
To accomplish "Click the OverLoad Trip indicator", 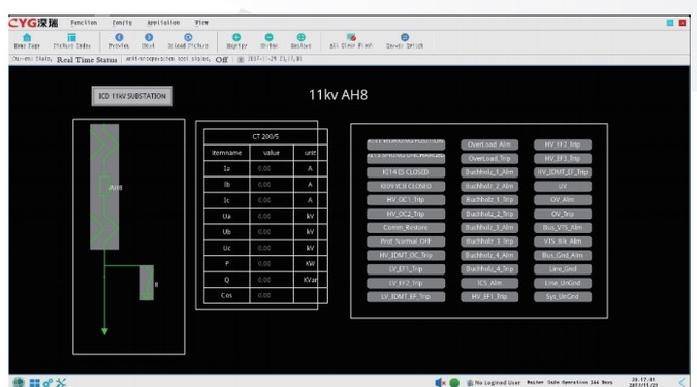I will pos(489,159).
